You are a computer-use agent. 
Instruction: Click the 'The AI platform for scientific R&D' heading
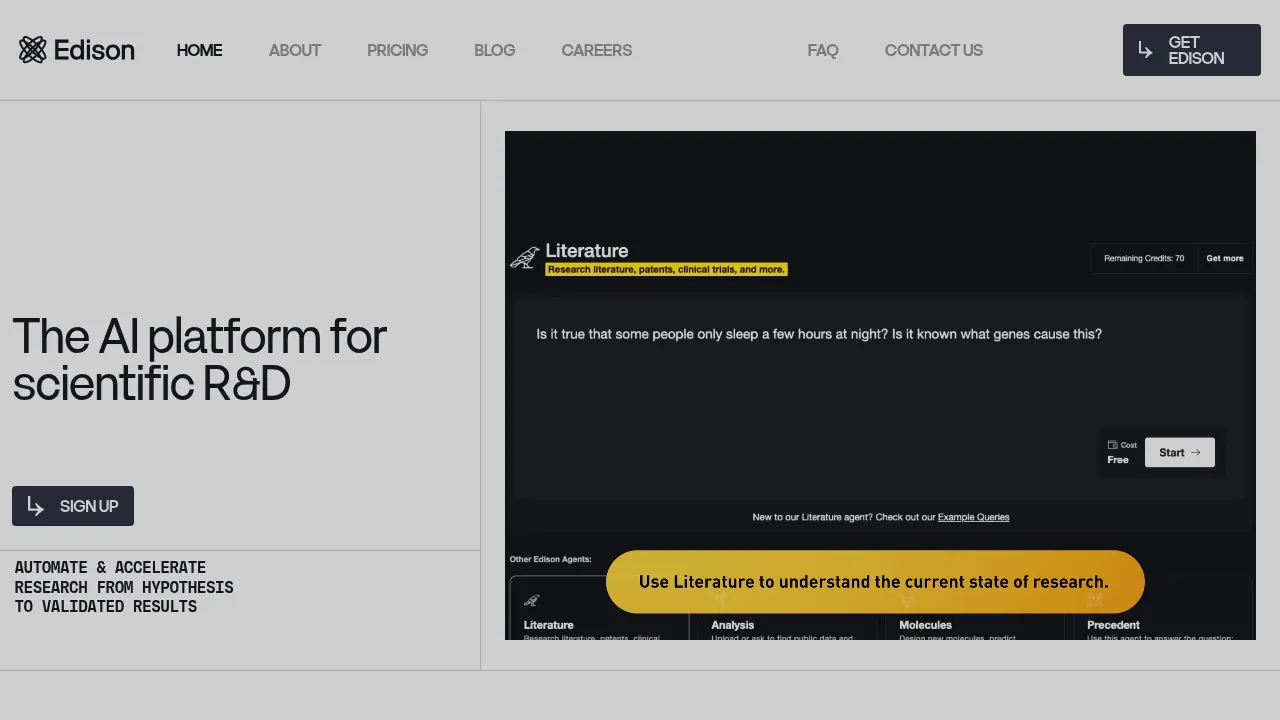pos(199,359)
